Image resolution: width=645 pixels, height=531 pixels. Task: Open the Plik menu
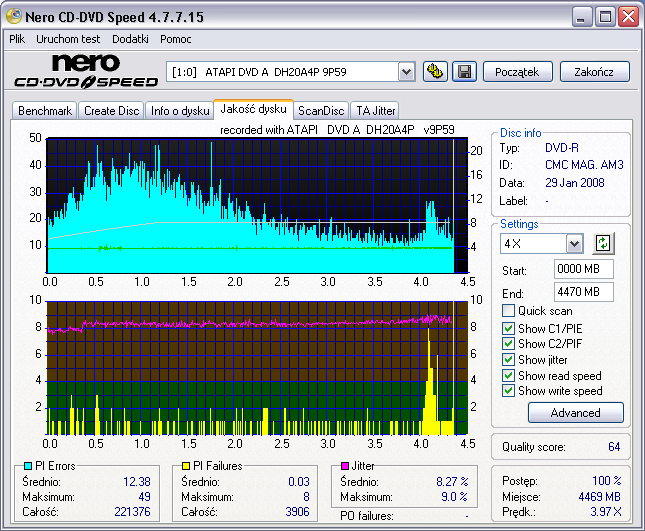click(x=17, y=39)
